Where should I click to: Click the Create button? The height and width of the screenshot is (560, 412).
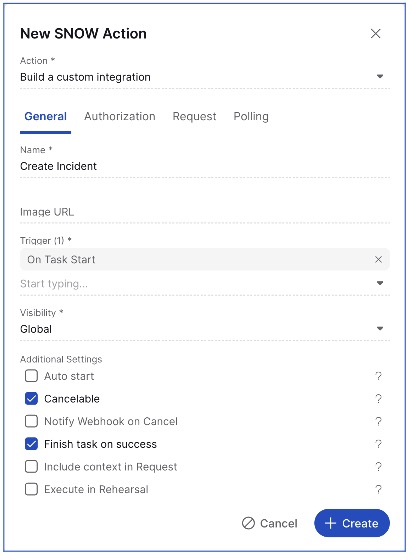tap(352, 523)
